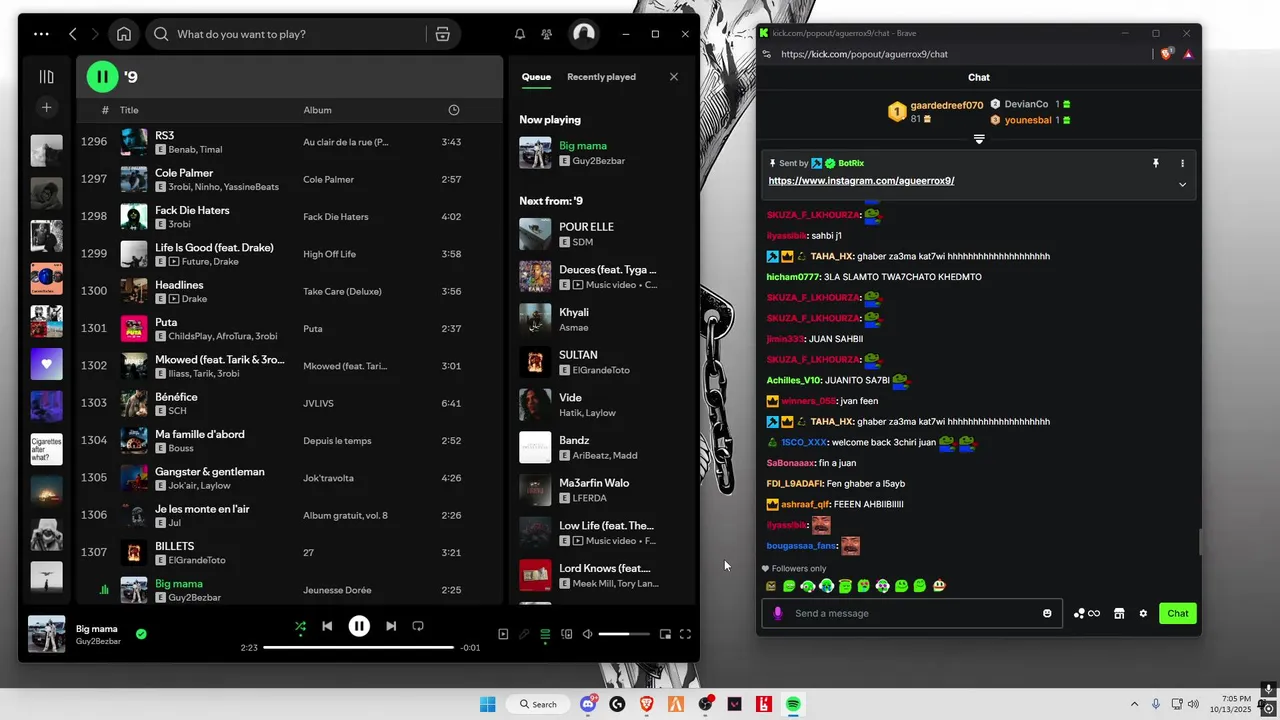Expand pinned message chevron in Kick chat
1280x720 pixels.
1182,184
